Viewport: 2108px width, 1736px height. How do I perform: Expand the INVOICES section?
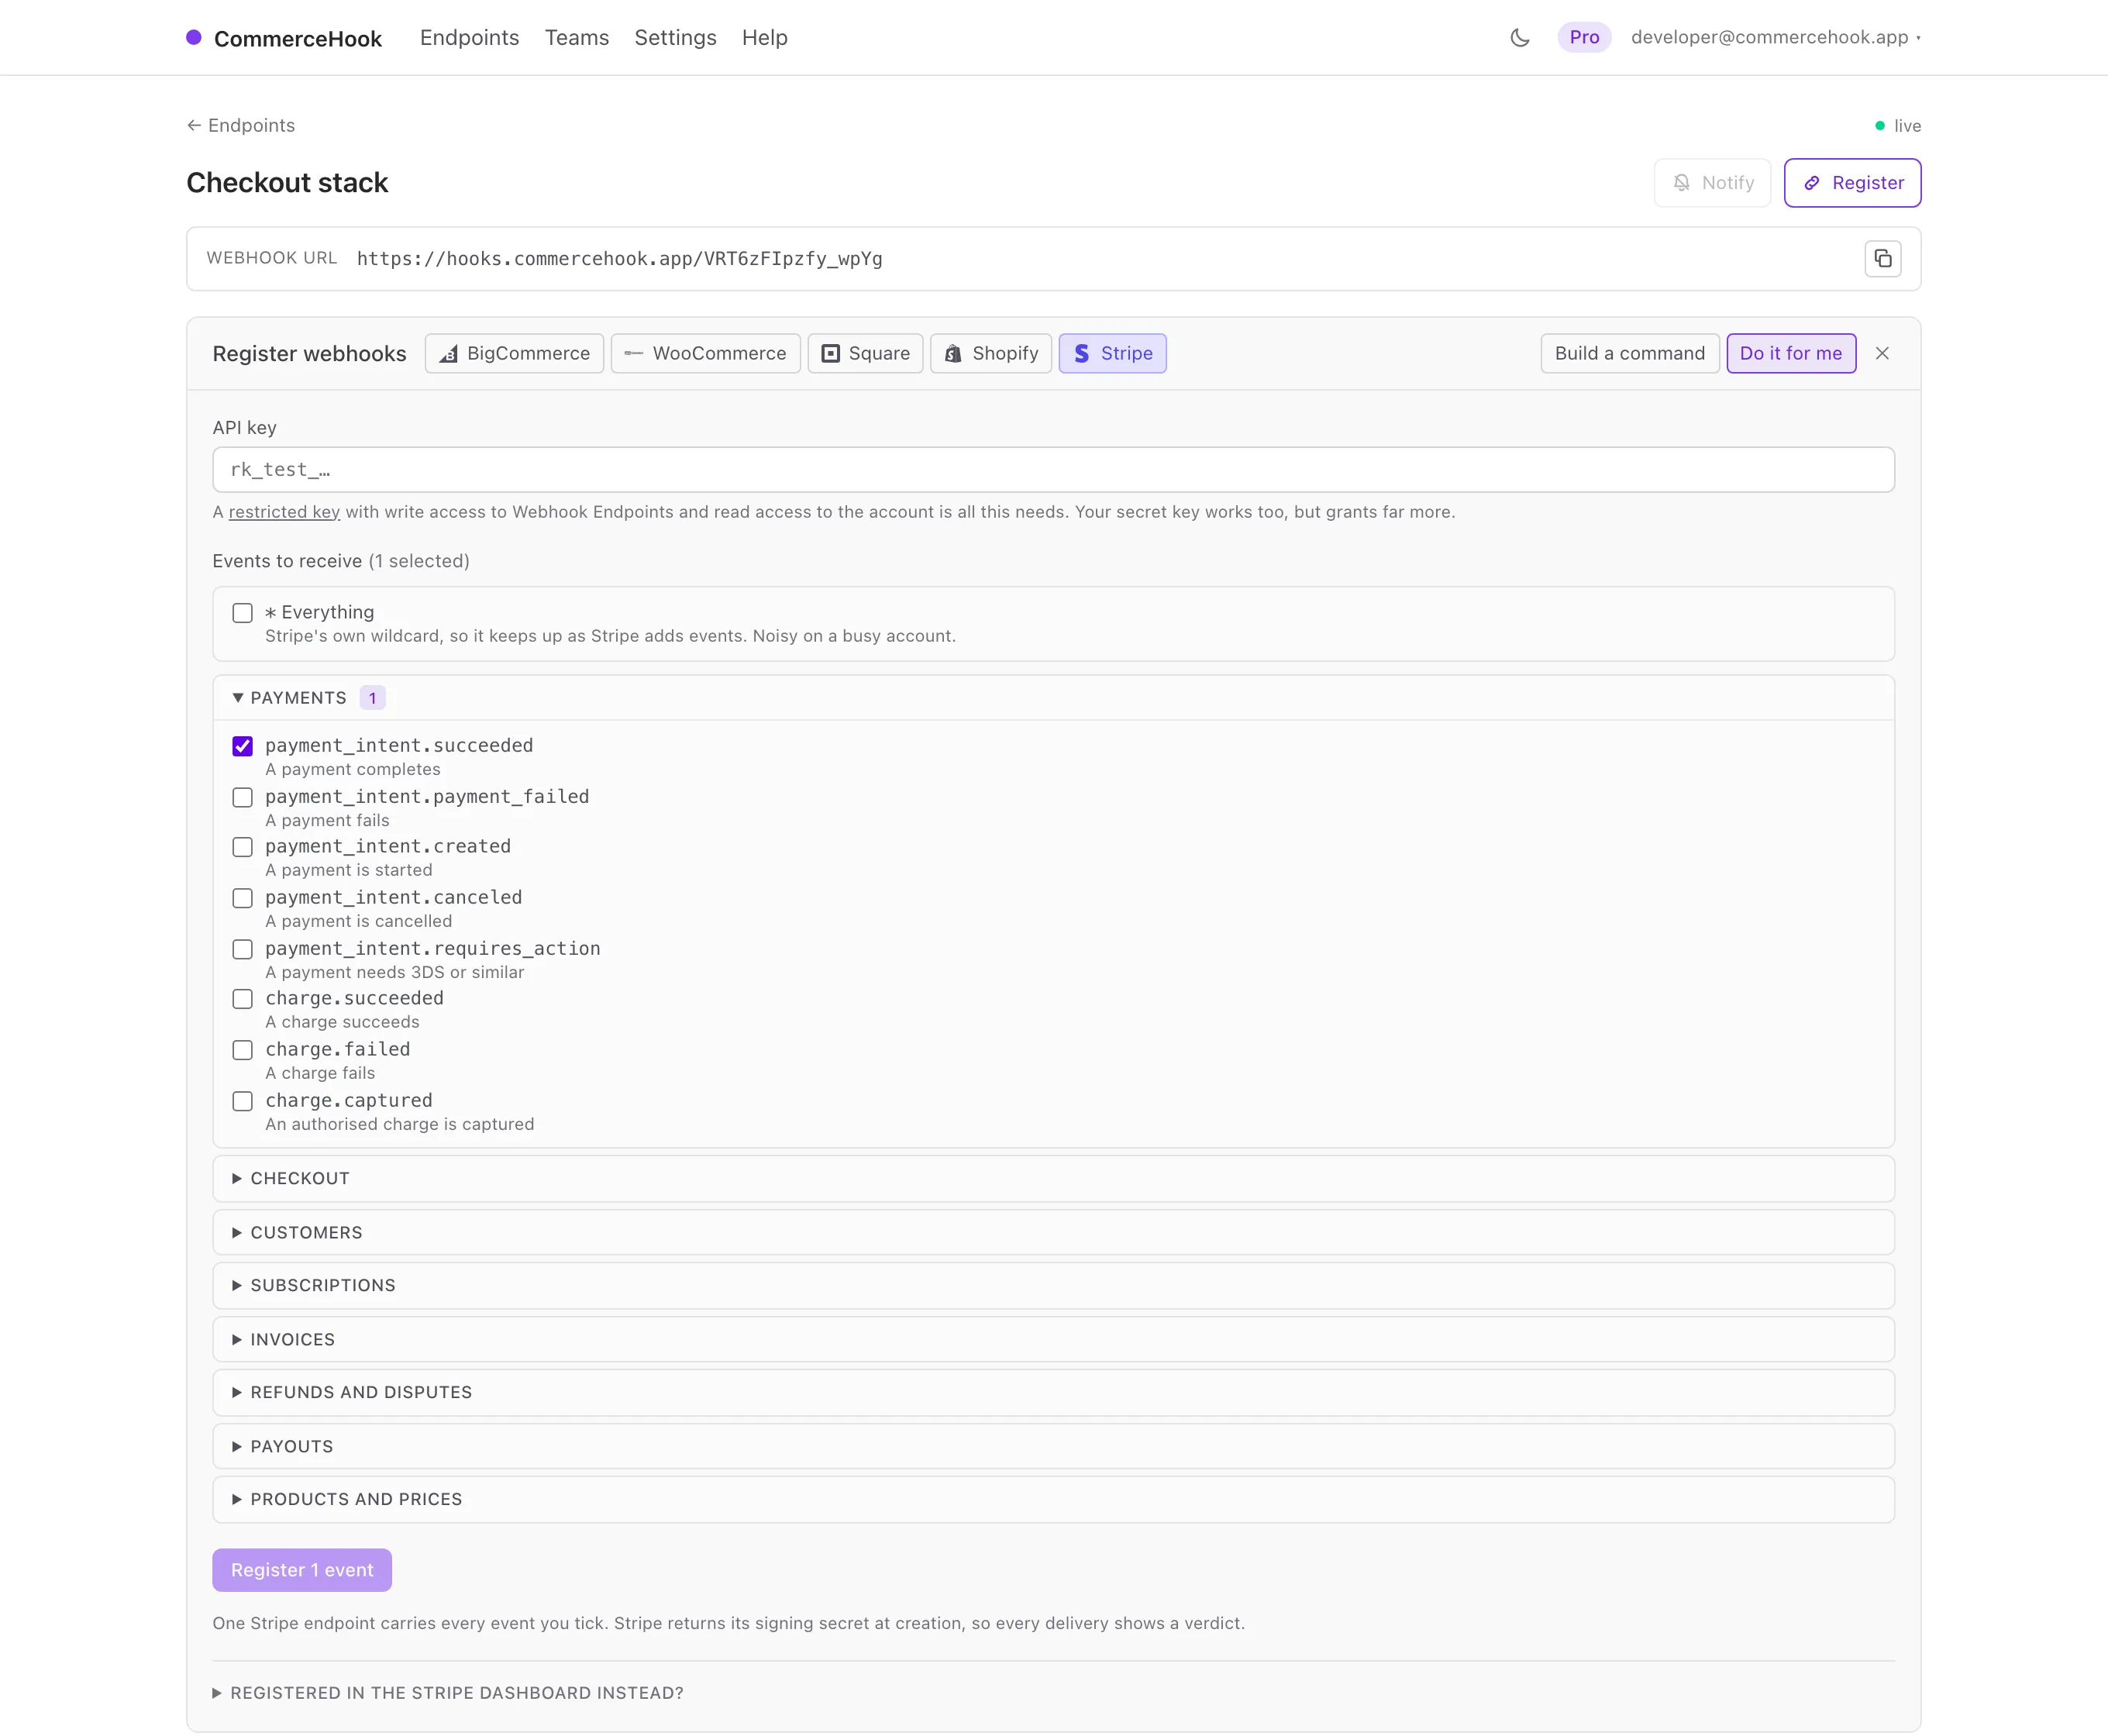point(1053,1340)
